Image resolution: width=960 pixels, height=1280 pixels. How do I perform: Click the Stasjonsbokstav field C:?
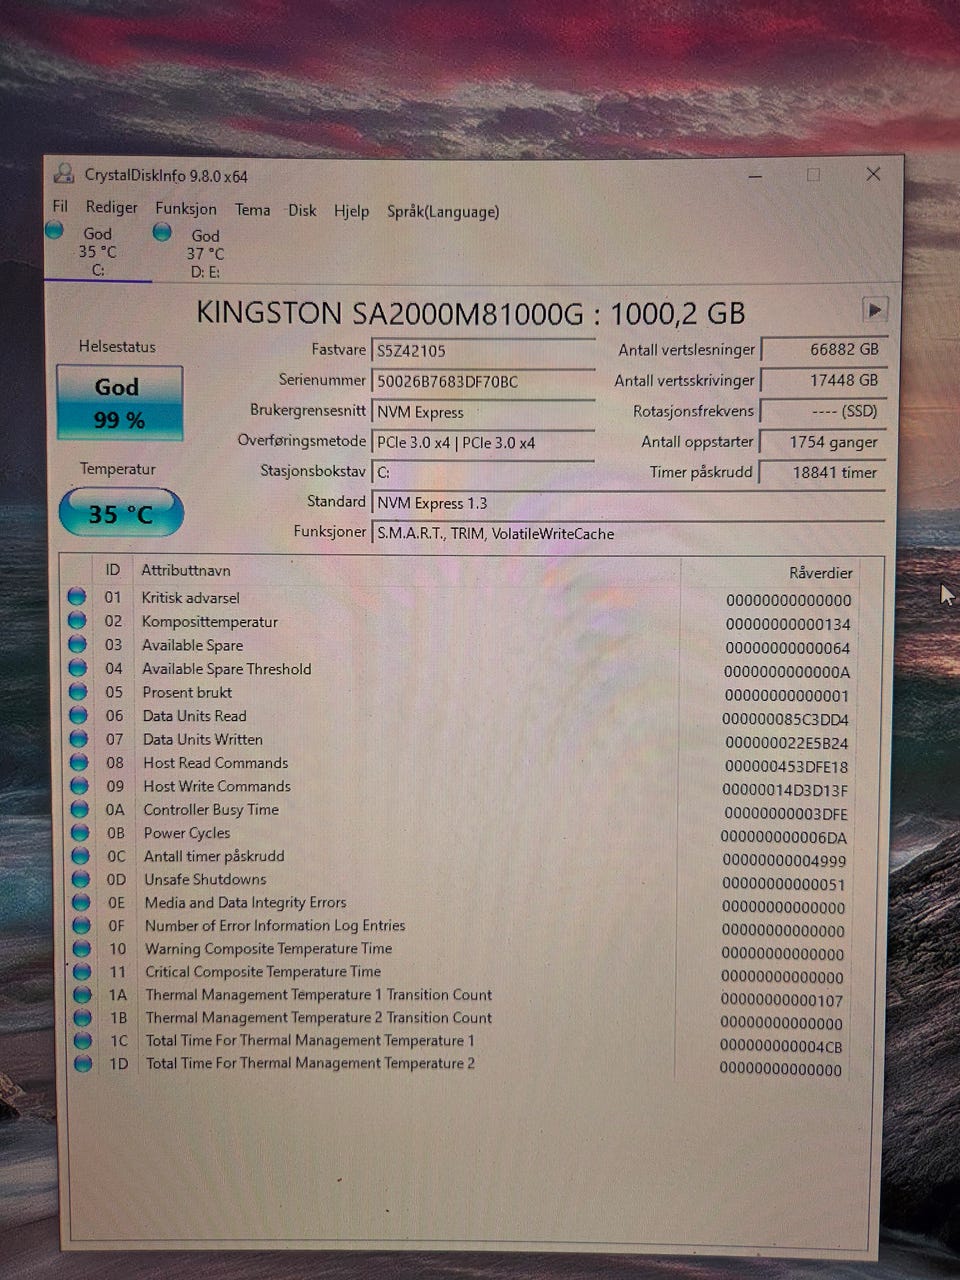[x=483, y=472]
